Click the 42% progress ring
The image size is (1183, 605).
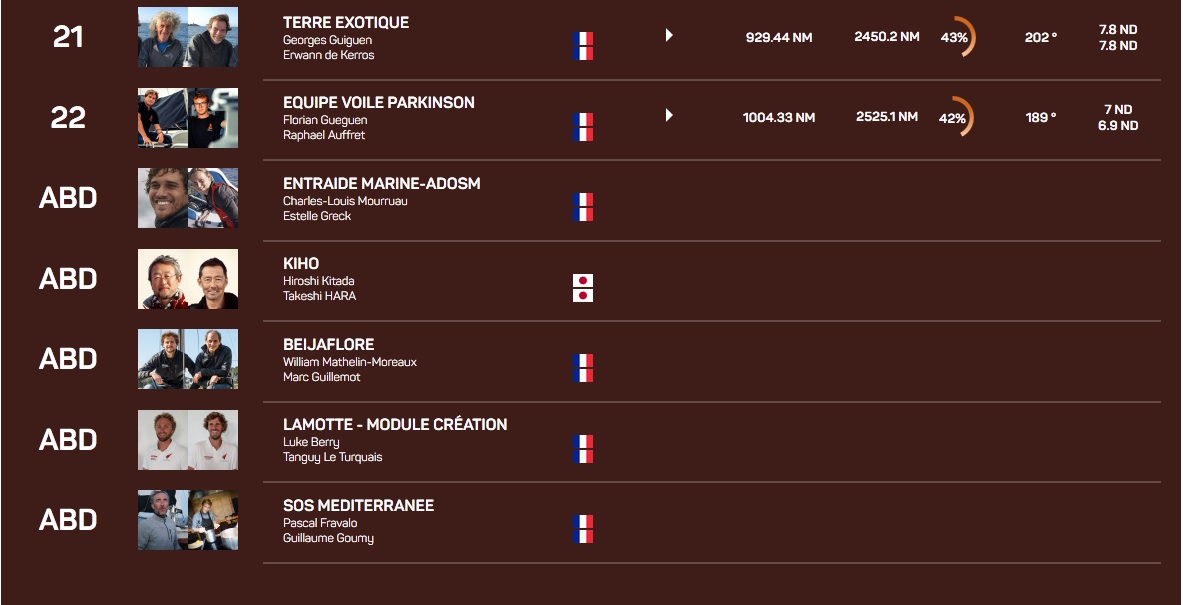[954, 117]
